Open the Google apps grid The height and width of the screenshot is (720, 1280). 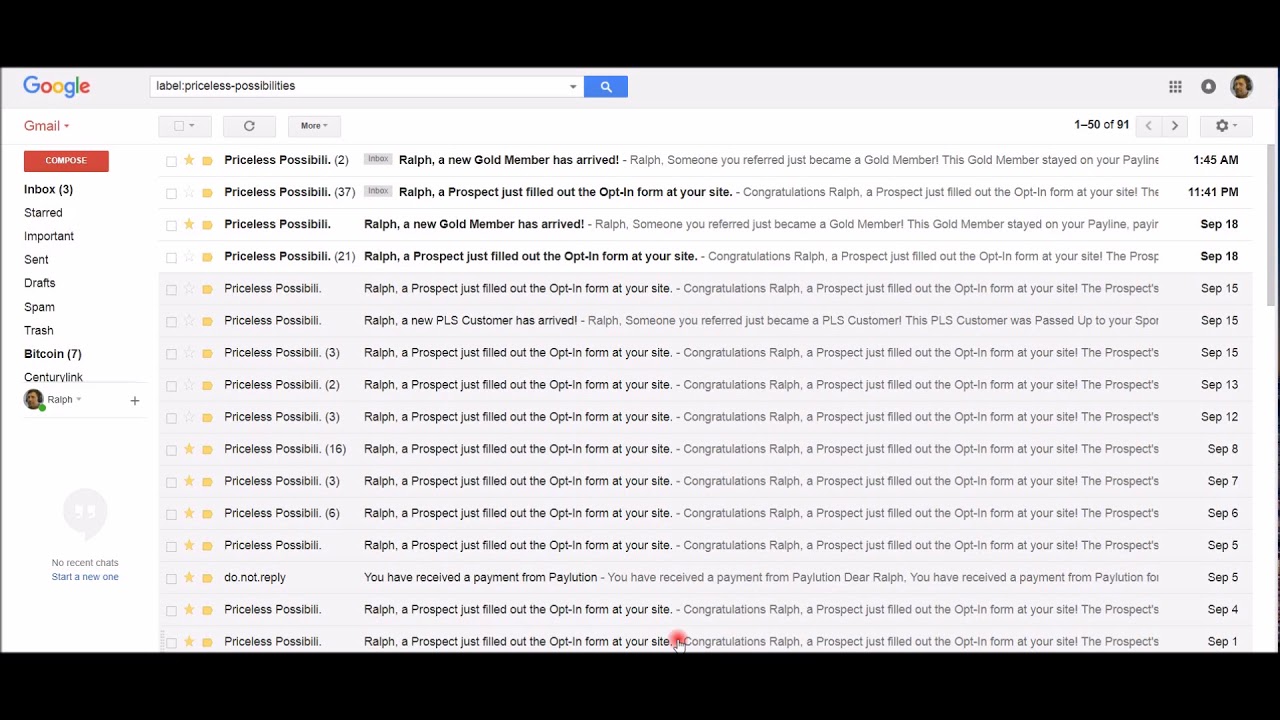(1175, 87)
